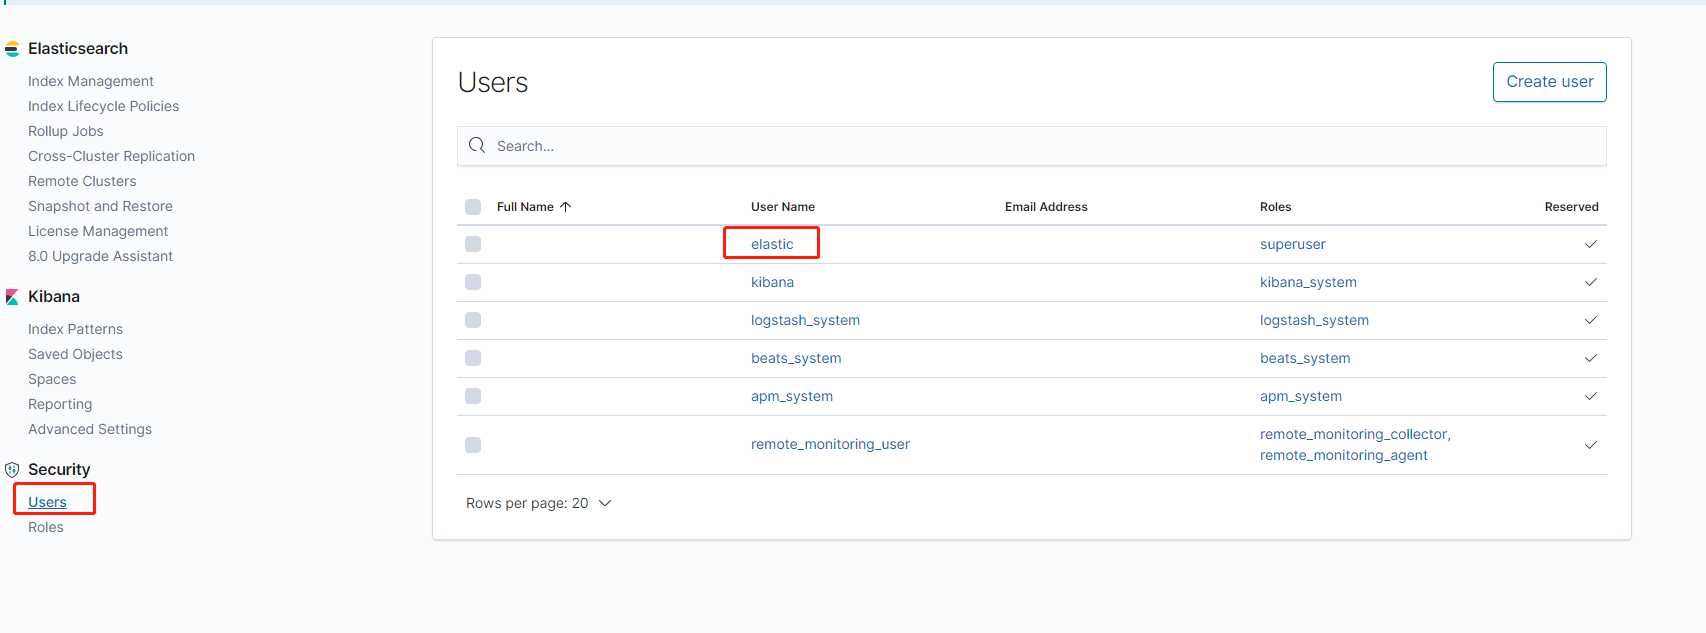Open the apm_system user name link
The height and width of the screenshot is (633, 1706).
click(792, 396)
